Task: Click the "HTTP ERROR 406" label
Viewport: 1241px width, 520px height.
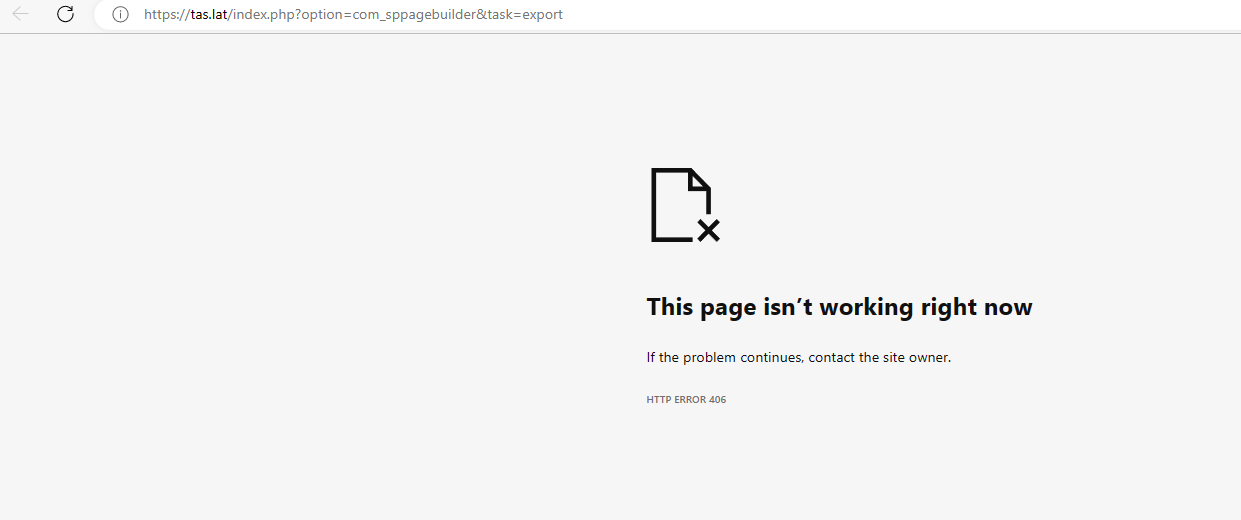Action: (686, 400)
